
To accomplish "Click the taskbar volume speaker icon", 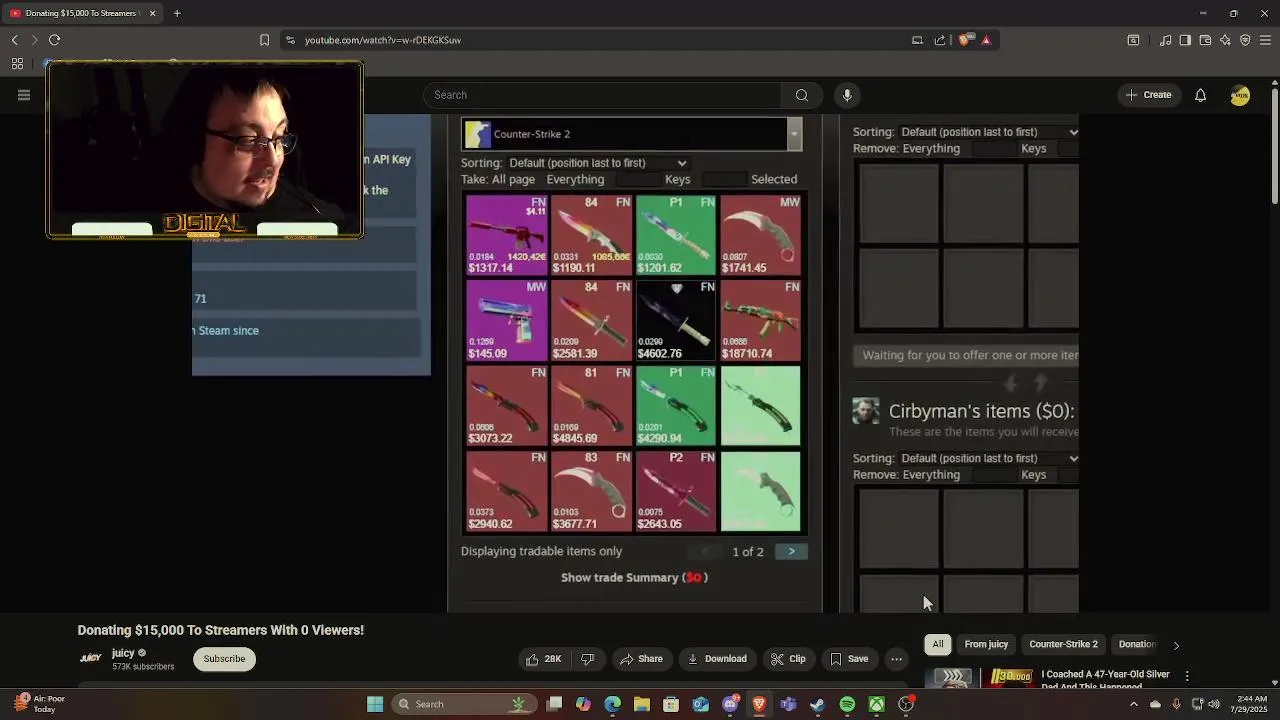I will (1213, 704).
